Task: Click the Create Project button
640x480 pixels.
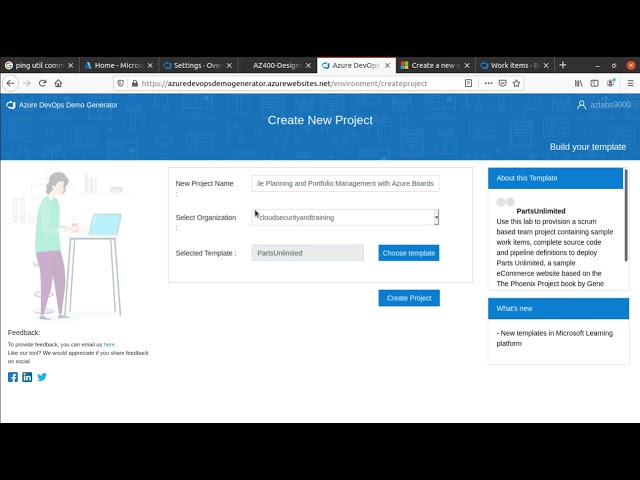Action: [409, 298]
